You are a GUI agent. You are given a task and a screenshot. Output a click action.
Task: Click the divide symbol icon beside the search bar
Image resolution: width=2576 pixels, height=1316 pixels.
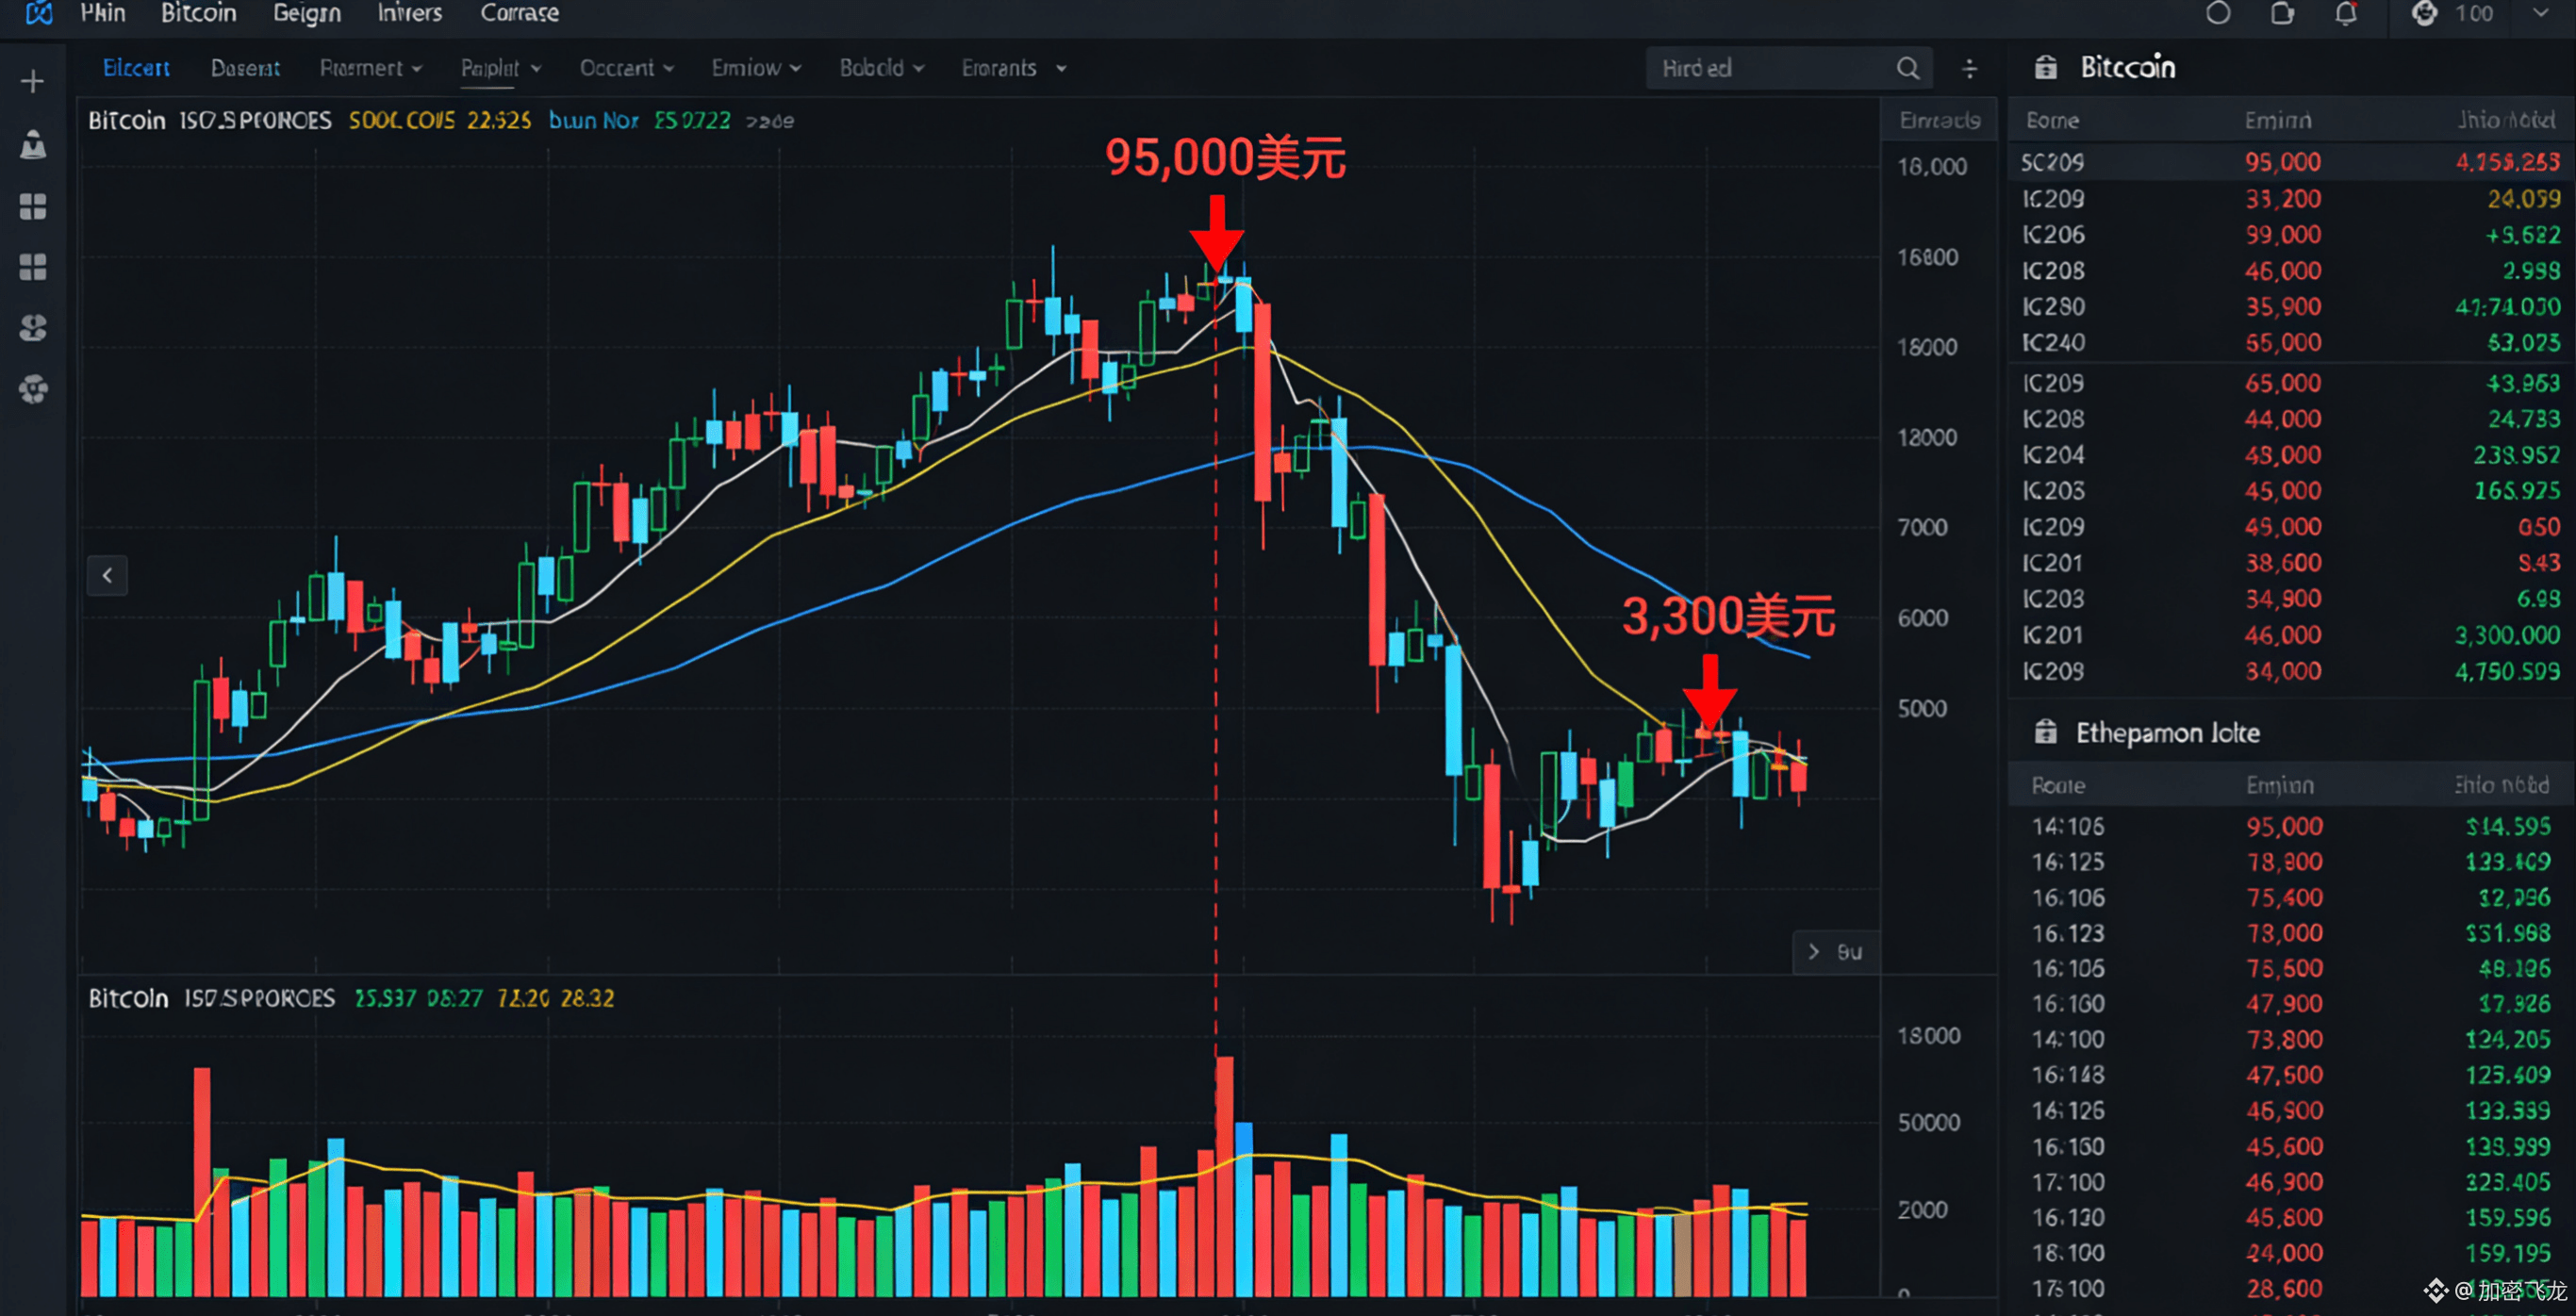pos(1969,68)
